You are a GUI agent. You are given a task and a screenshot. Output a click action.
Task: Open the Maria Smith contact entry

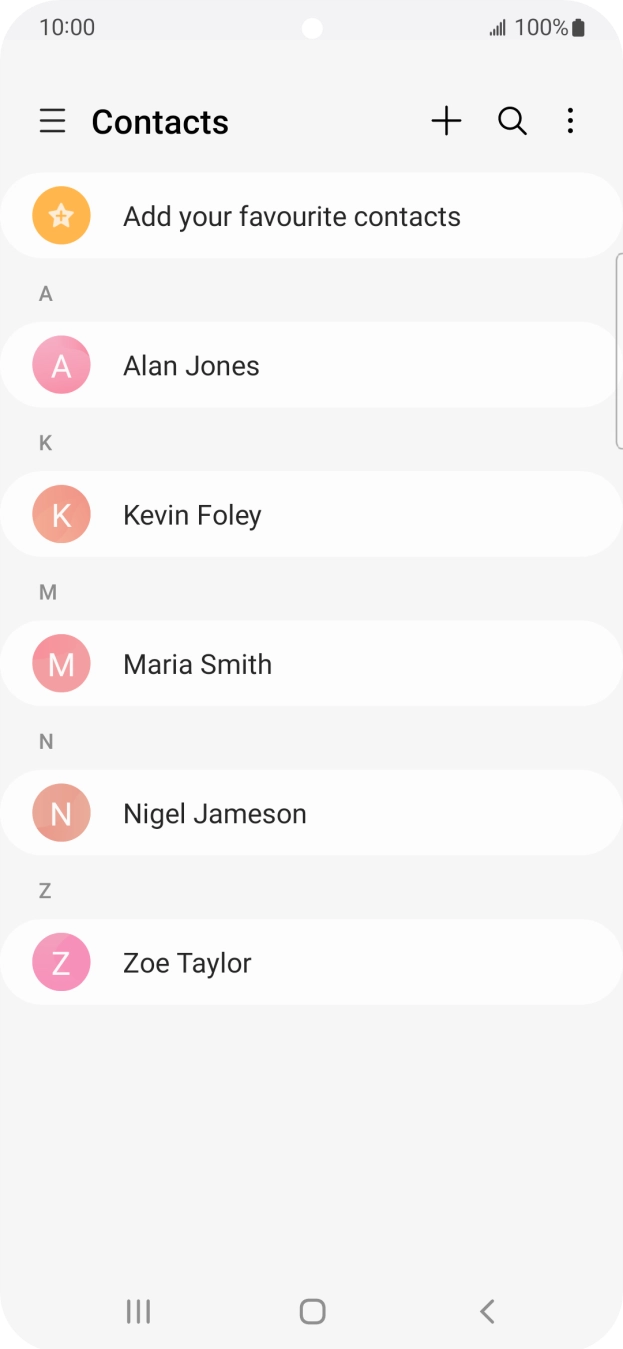point(311,664)
